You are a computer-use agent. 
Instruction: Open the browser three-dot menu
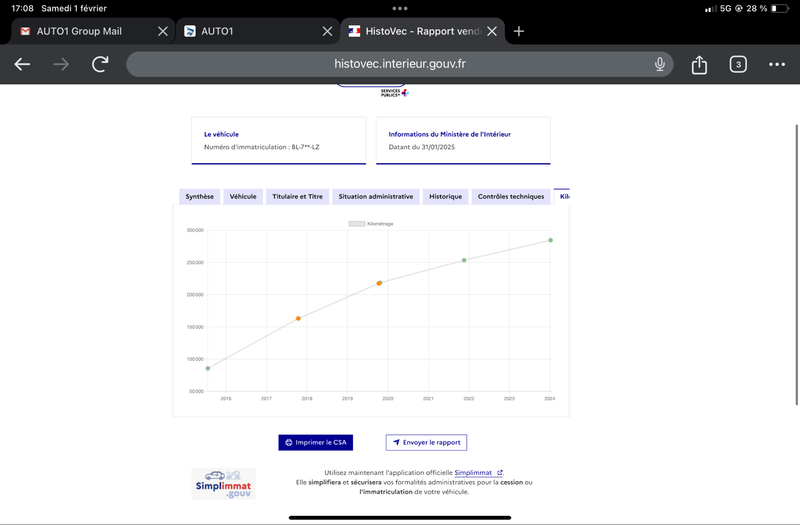[x=777, y=64]
